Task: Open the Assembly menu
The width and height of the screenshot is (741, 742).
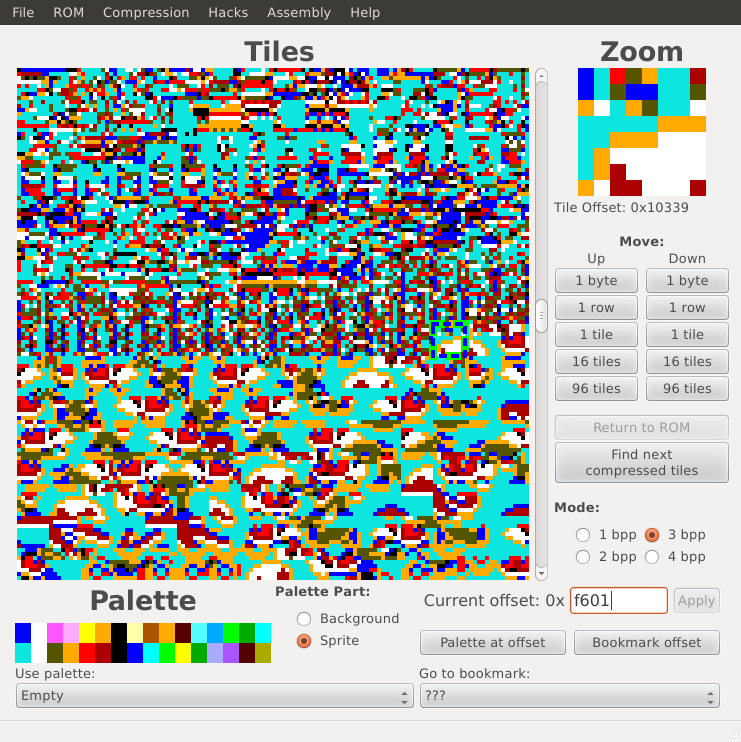Action: pos(299,12)
